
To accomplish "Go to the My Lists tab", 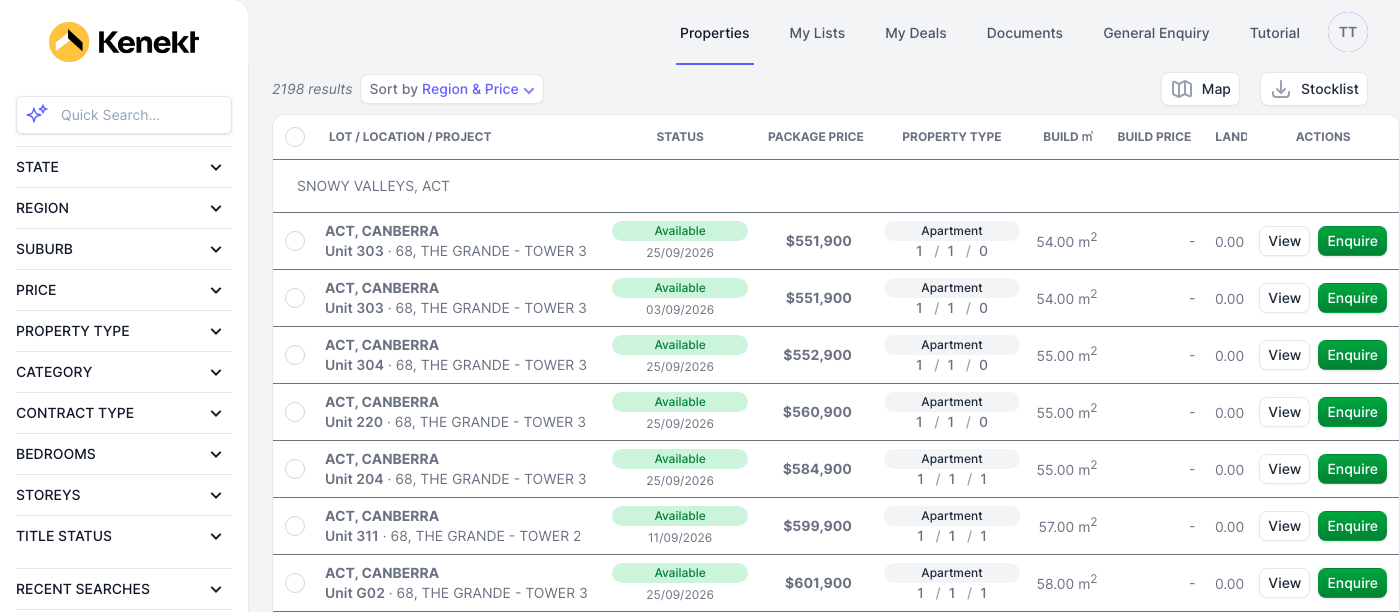I will [x=817, y=33].
